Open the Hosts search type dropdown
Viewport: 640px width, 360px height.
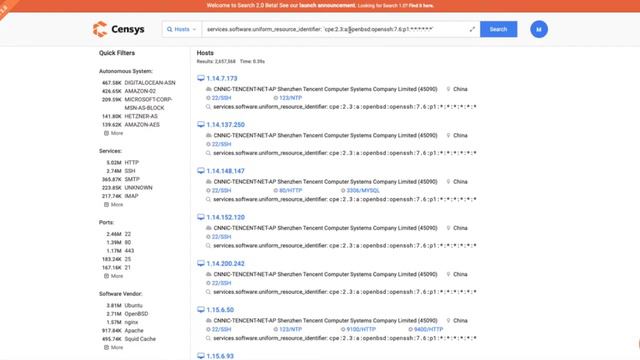tap(182, 29)
